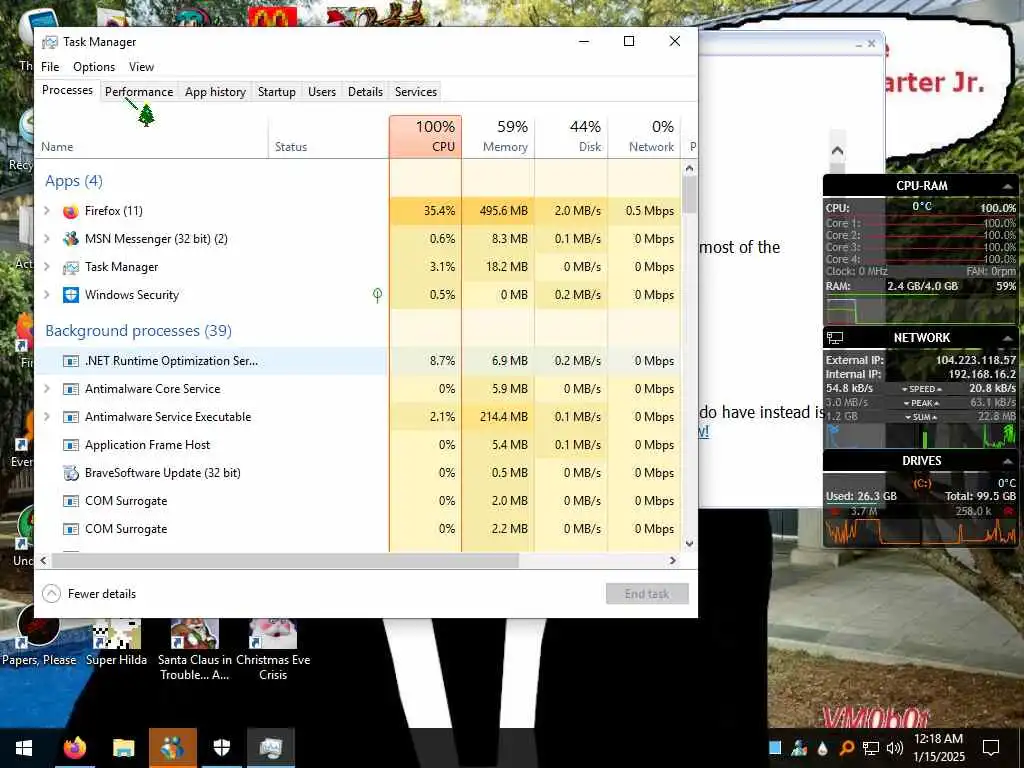The width and height of the screenshot is (1024, 768).
Task: Click the Super Hilda desktop shortcut
Action: [x=116, y=643]
